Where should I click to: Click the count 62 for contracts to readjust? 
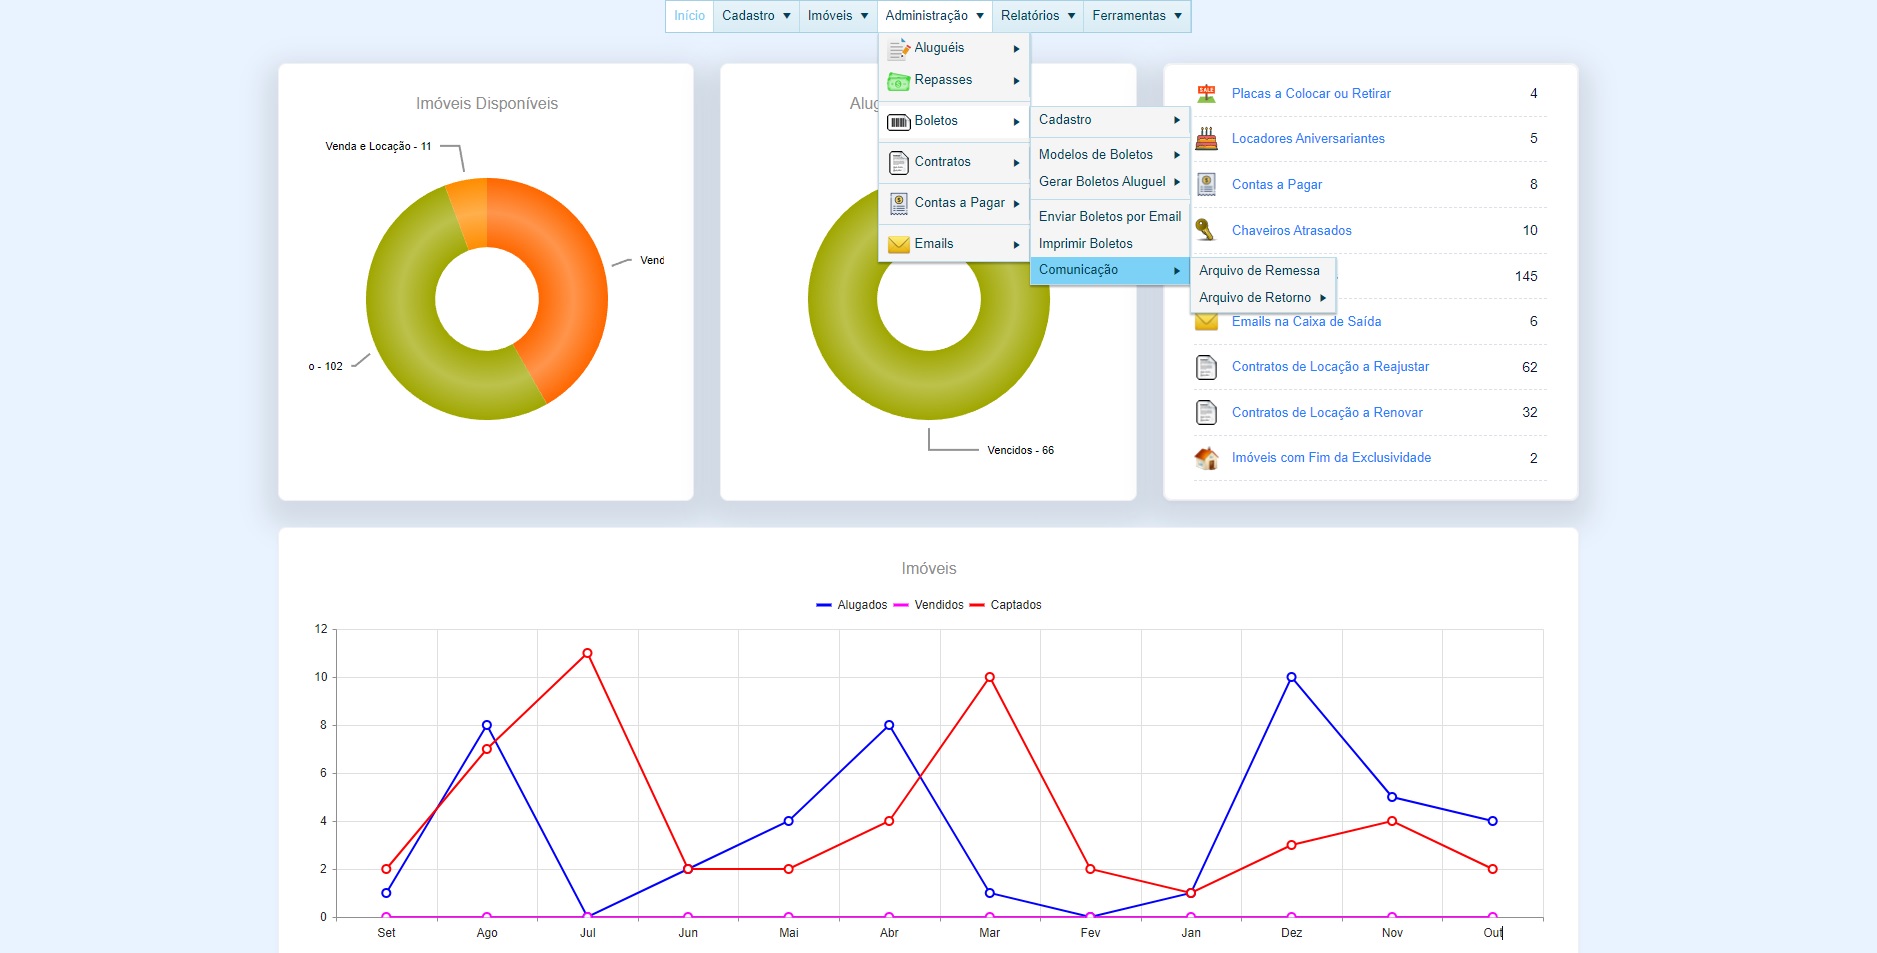(1529, 368)
